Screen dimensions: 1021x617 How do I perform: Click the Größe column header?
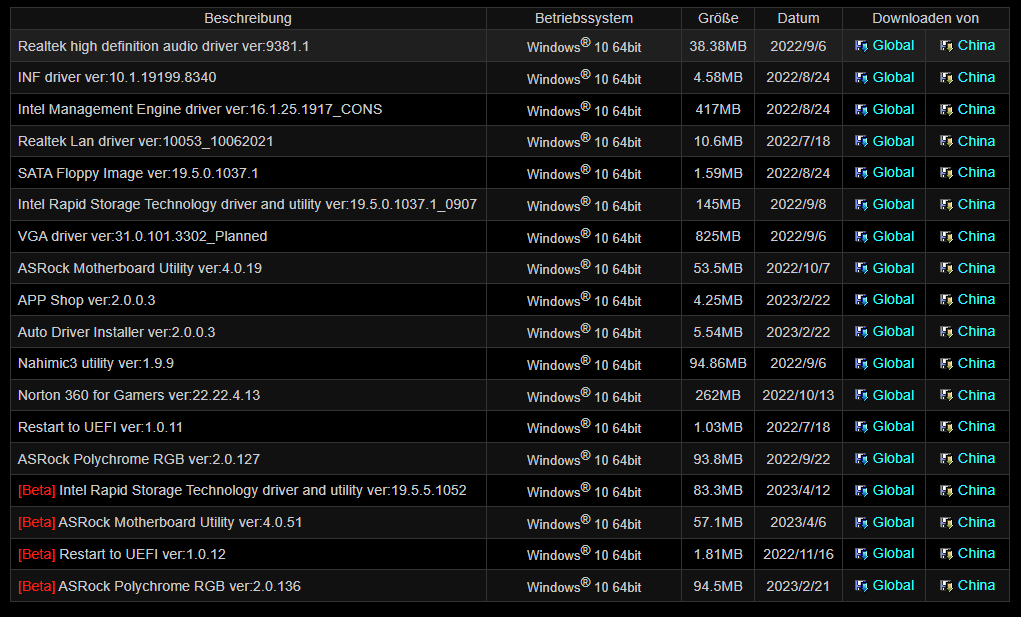[x=718, y=18]
